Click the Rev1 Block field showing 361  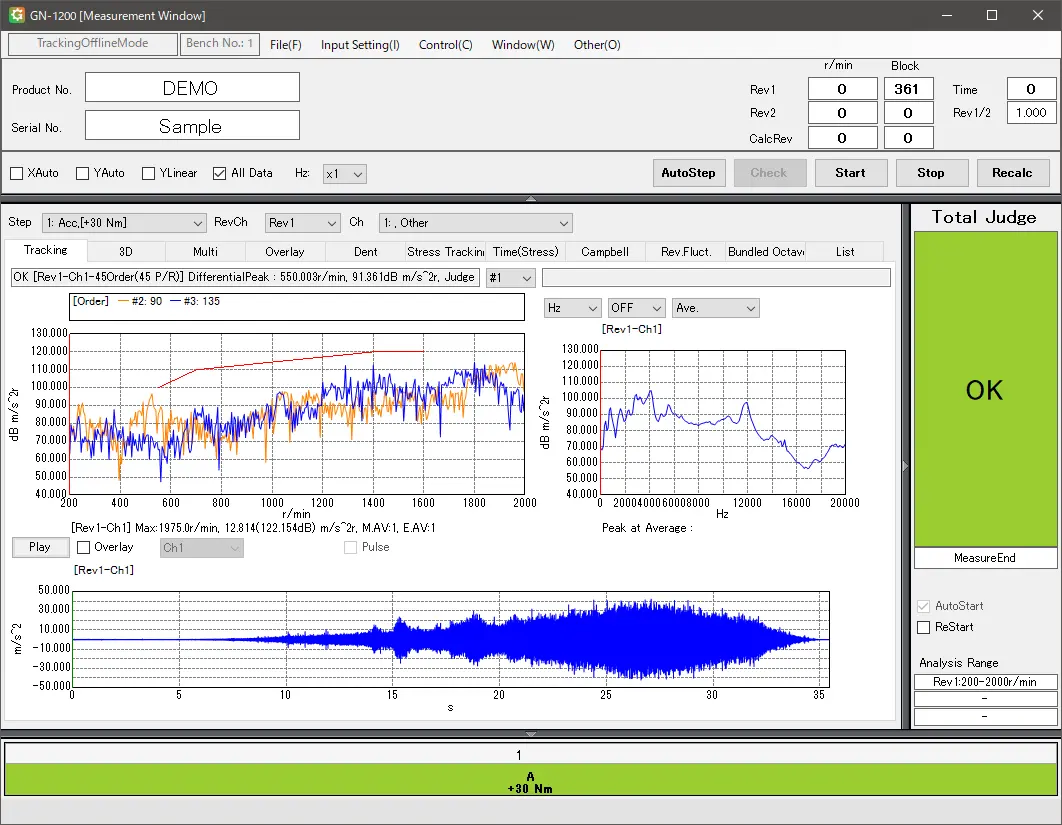point(908,89)
